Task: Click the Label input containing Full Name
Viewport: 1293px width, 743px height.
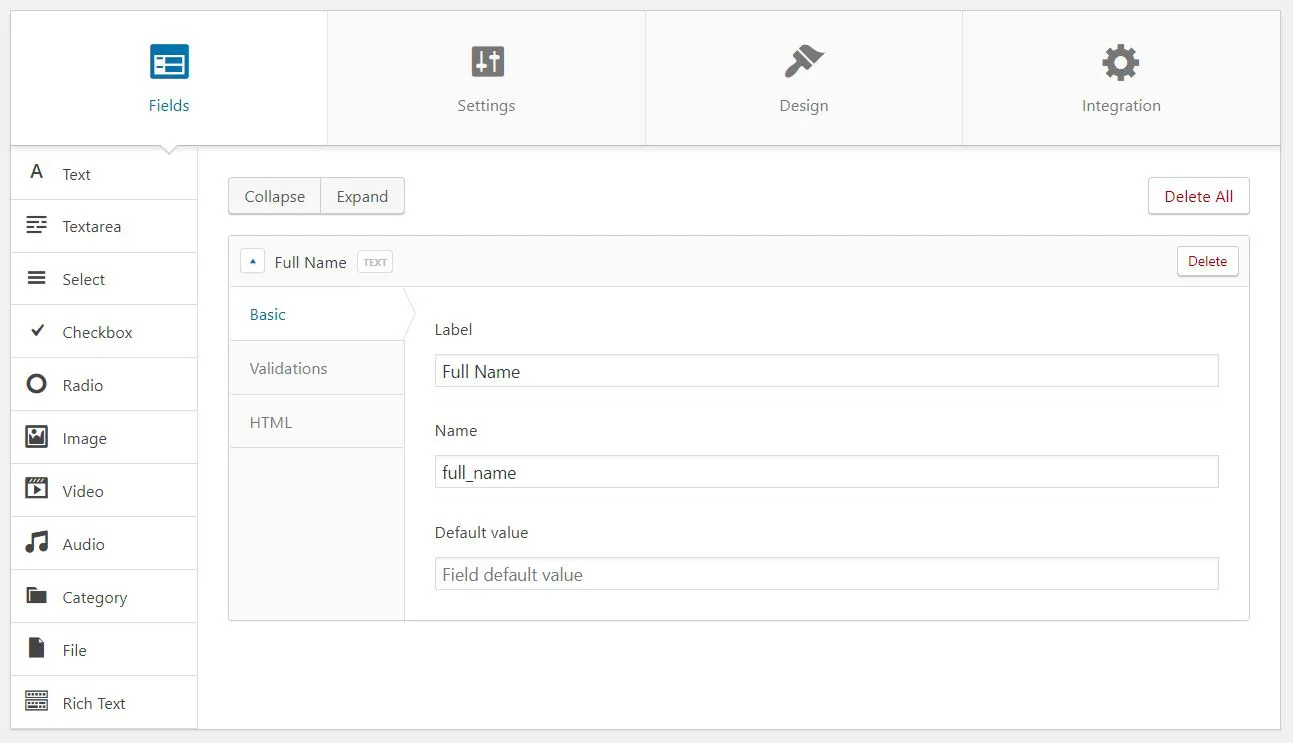Action: point(826,371)
